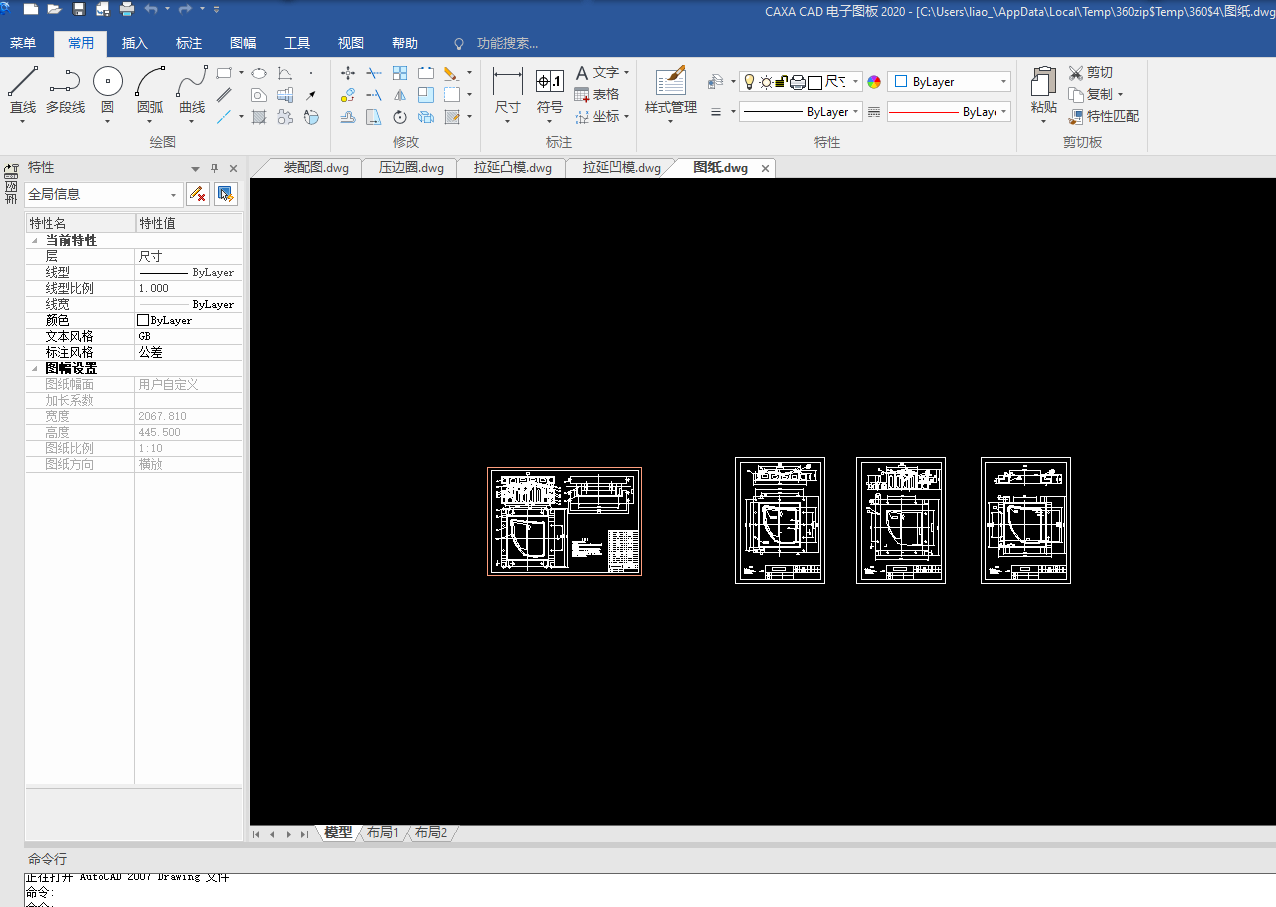Open the 复制 dropdown arrow

1120,95
